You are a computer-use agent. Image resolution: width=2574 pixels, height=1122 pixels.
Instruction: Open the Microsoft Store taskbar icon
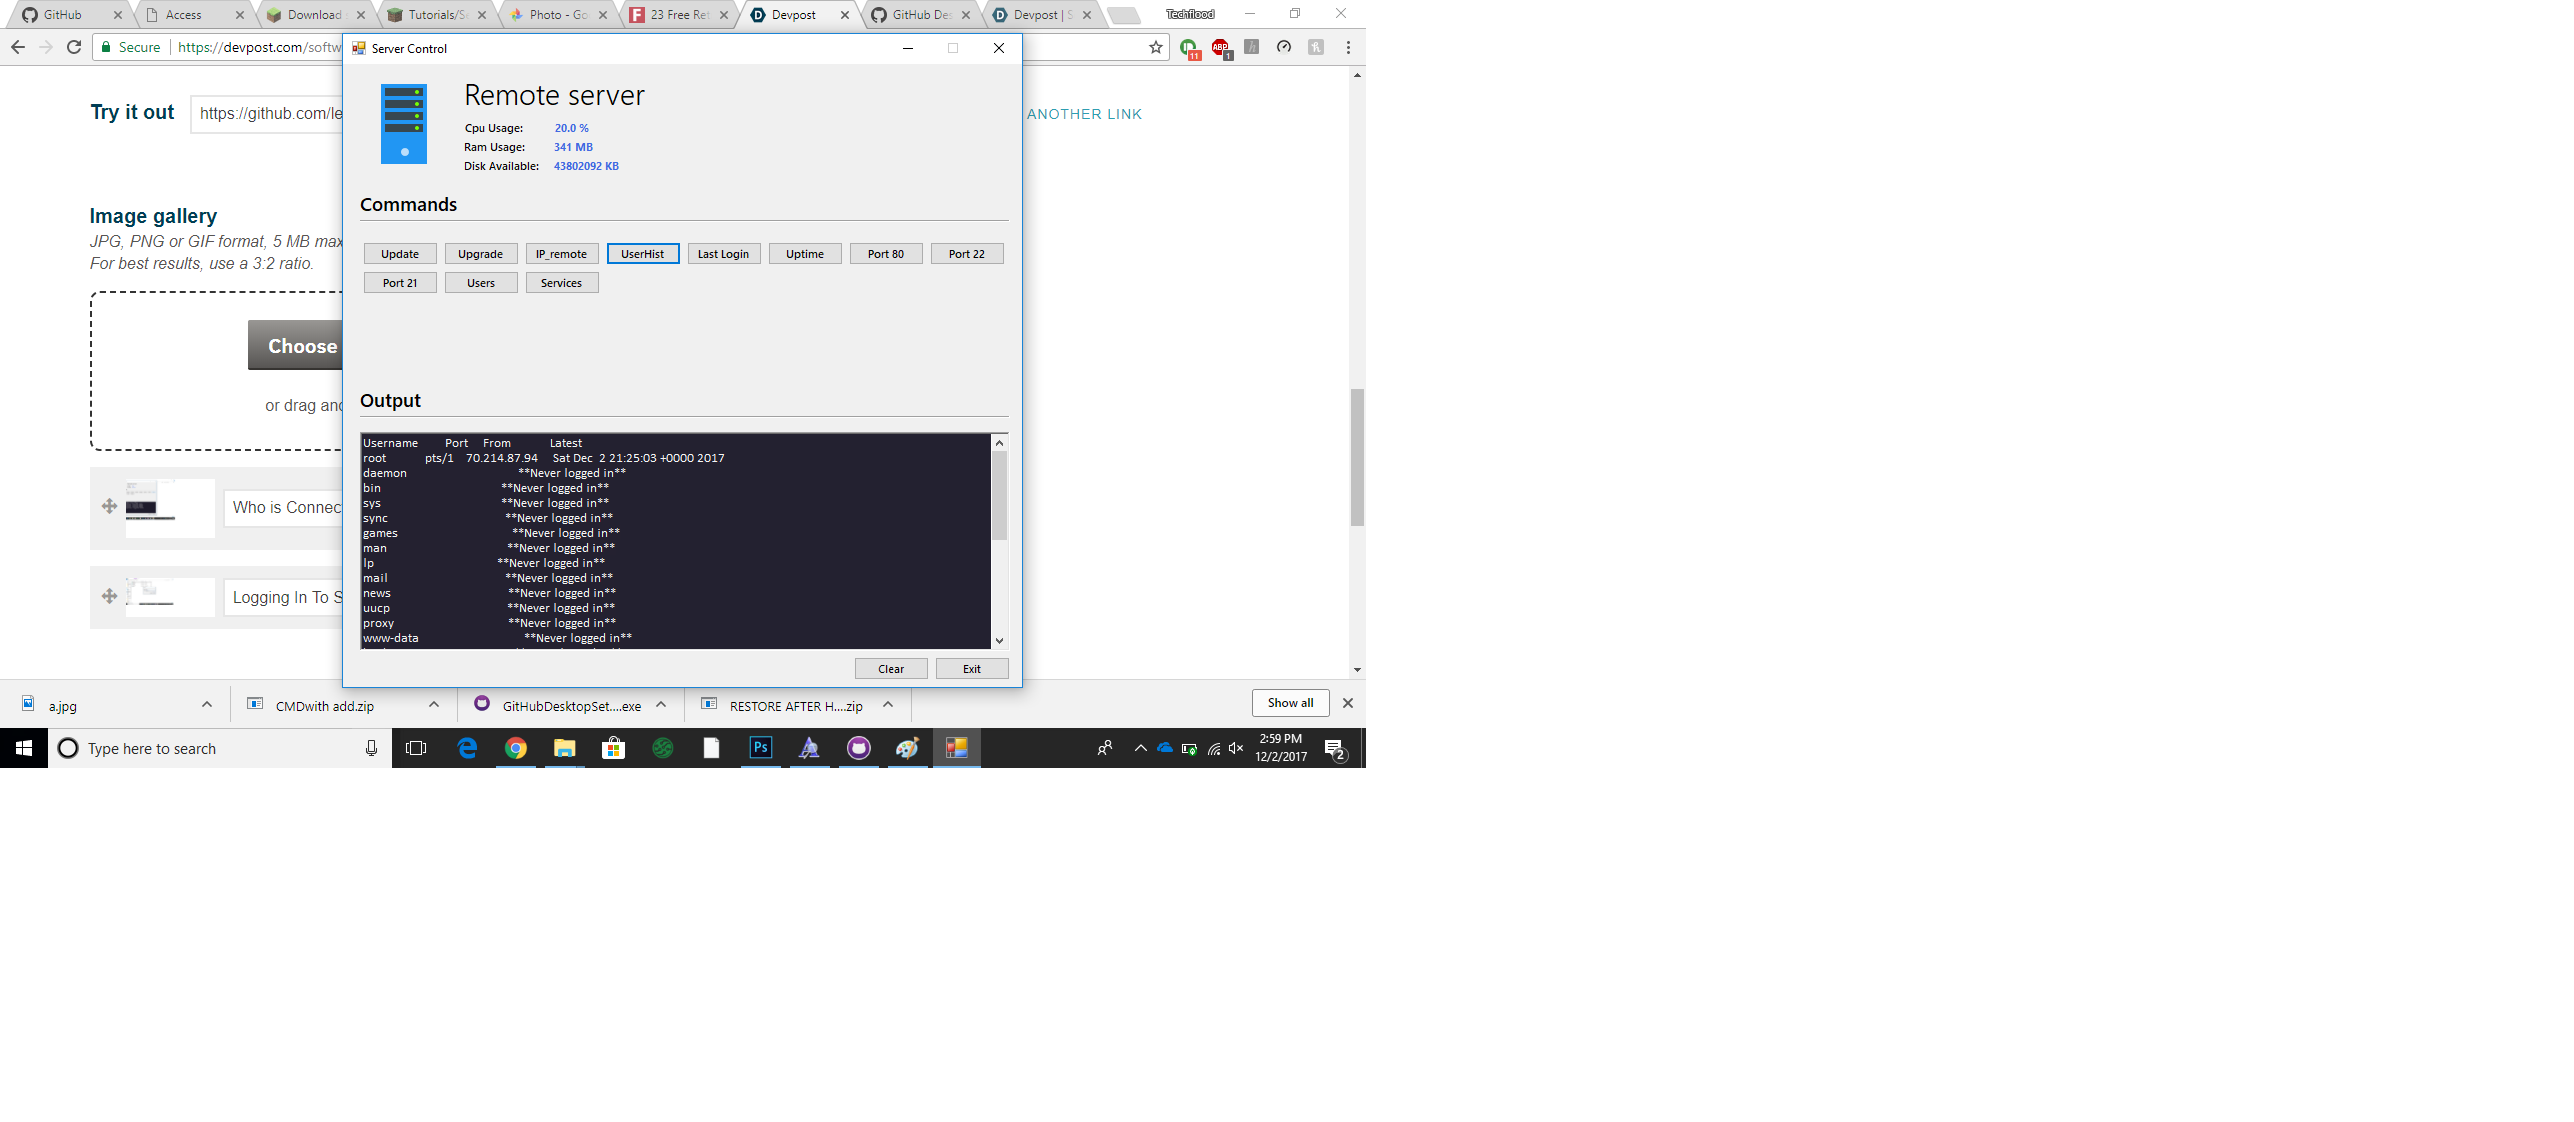pos(613,748)
